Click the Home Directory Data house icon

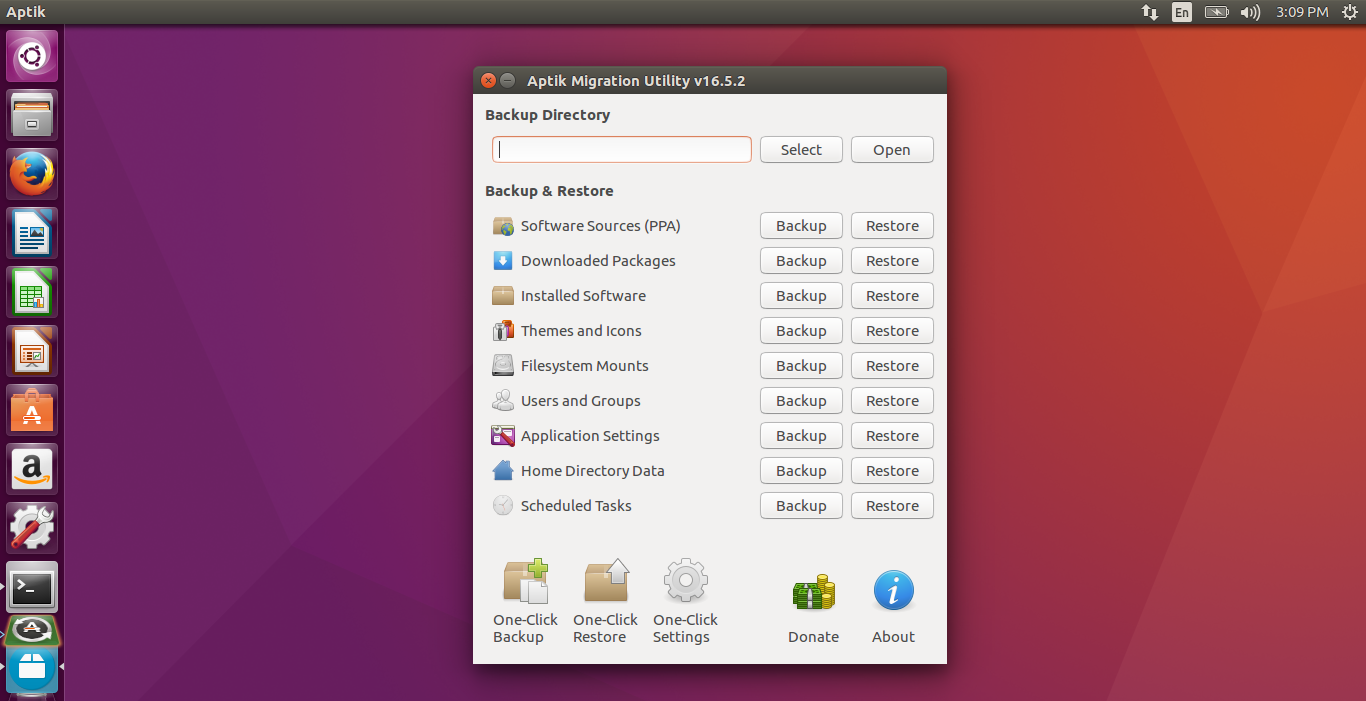[503, 471]
